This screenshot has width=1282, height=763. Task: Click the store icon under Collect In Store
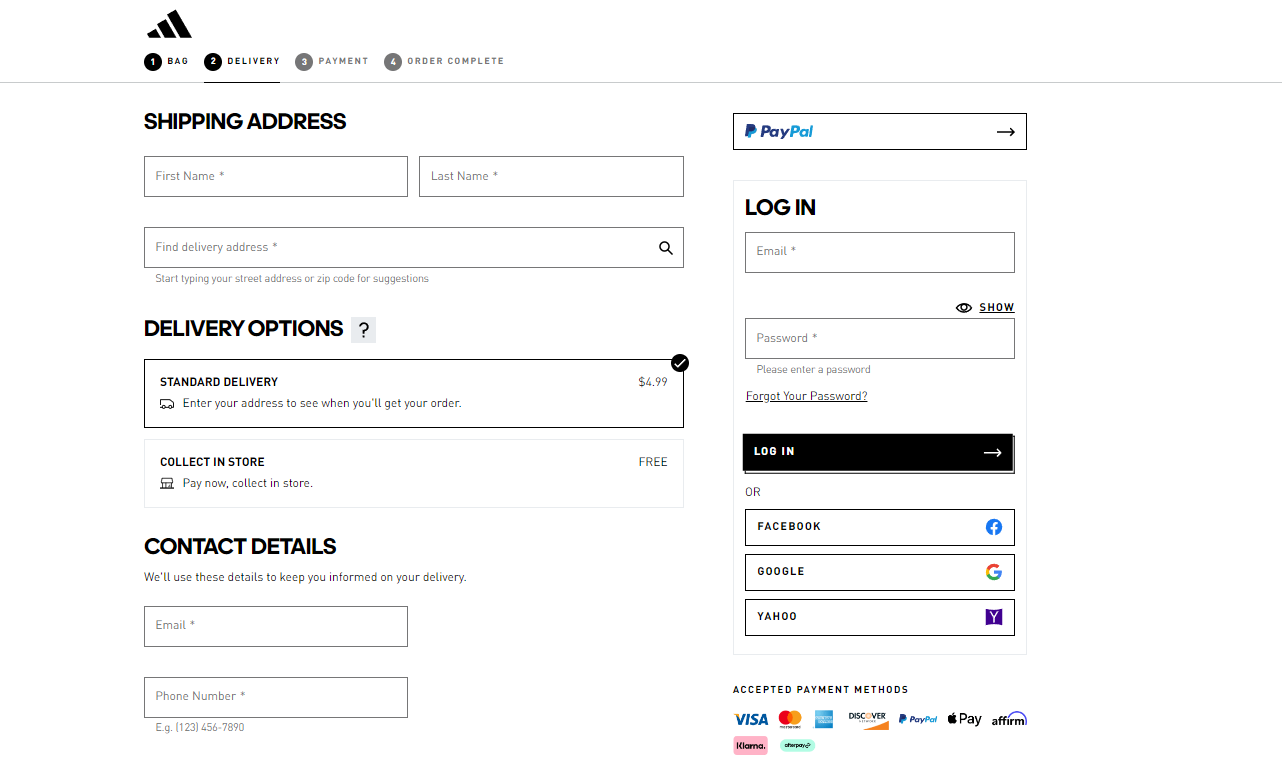click(x=167, y=482)
